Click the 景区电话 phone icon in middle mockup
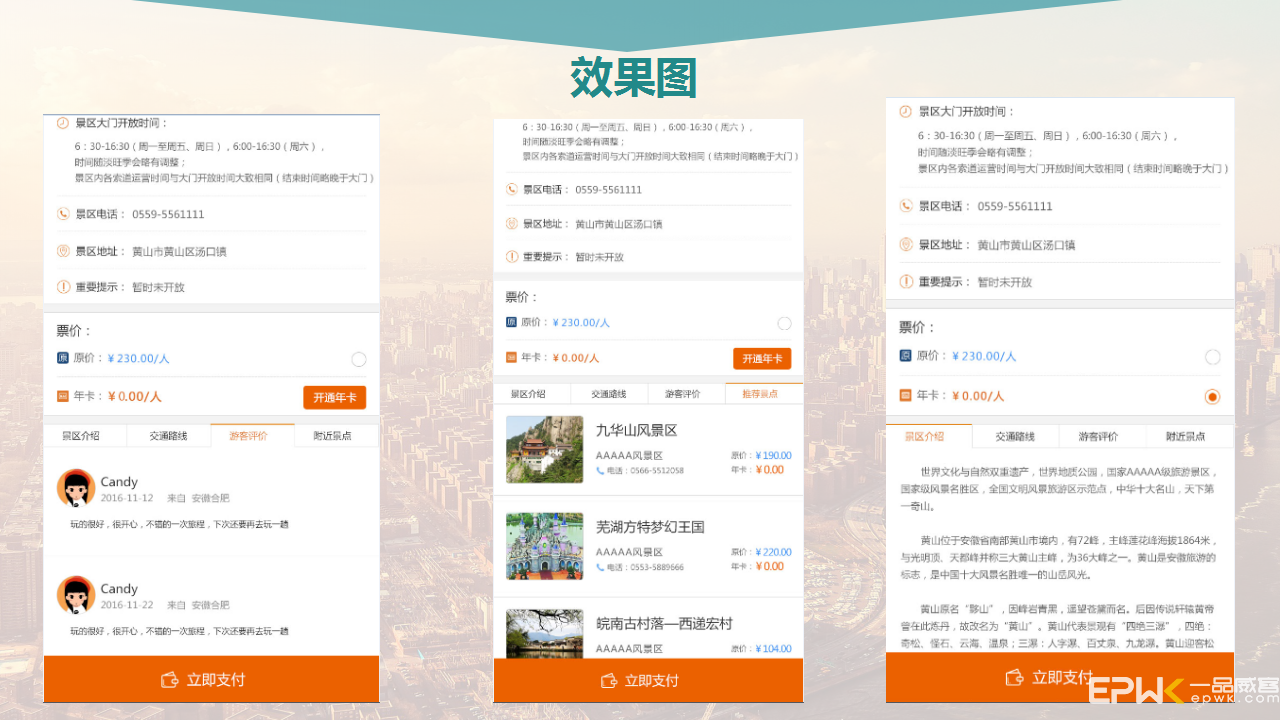Viewport: 1280px width, 720px height. [x=511, y=189]
